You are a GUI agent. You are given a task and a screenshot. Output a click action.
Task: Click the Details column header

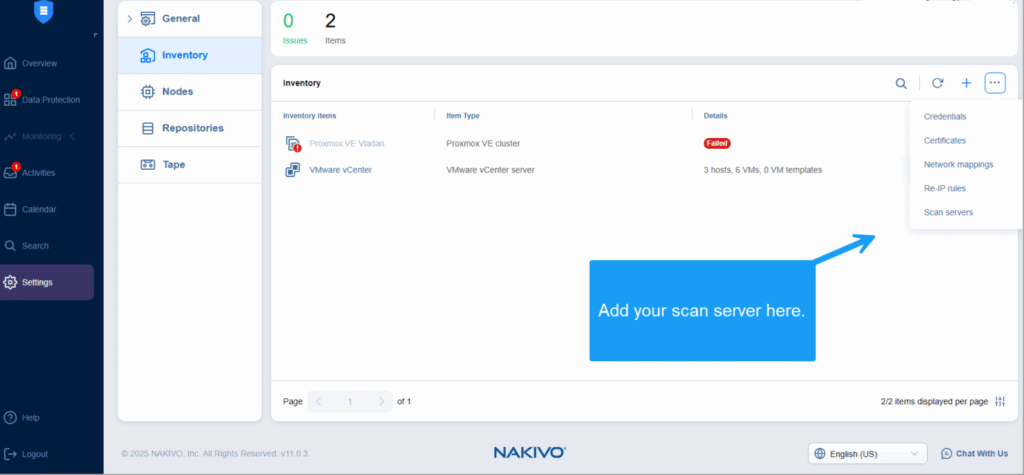click(715, 116)
